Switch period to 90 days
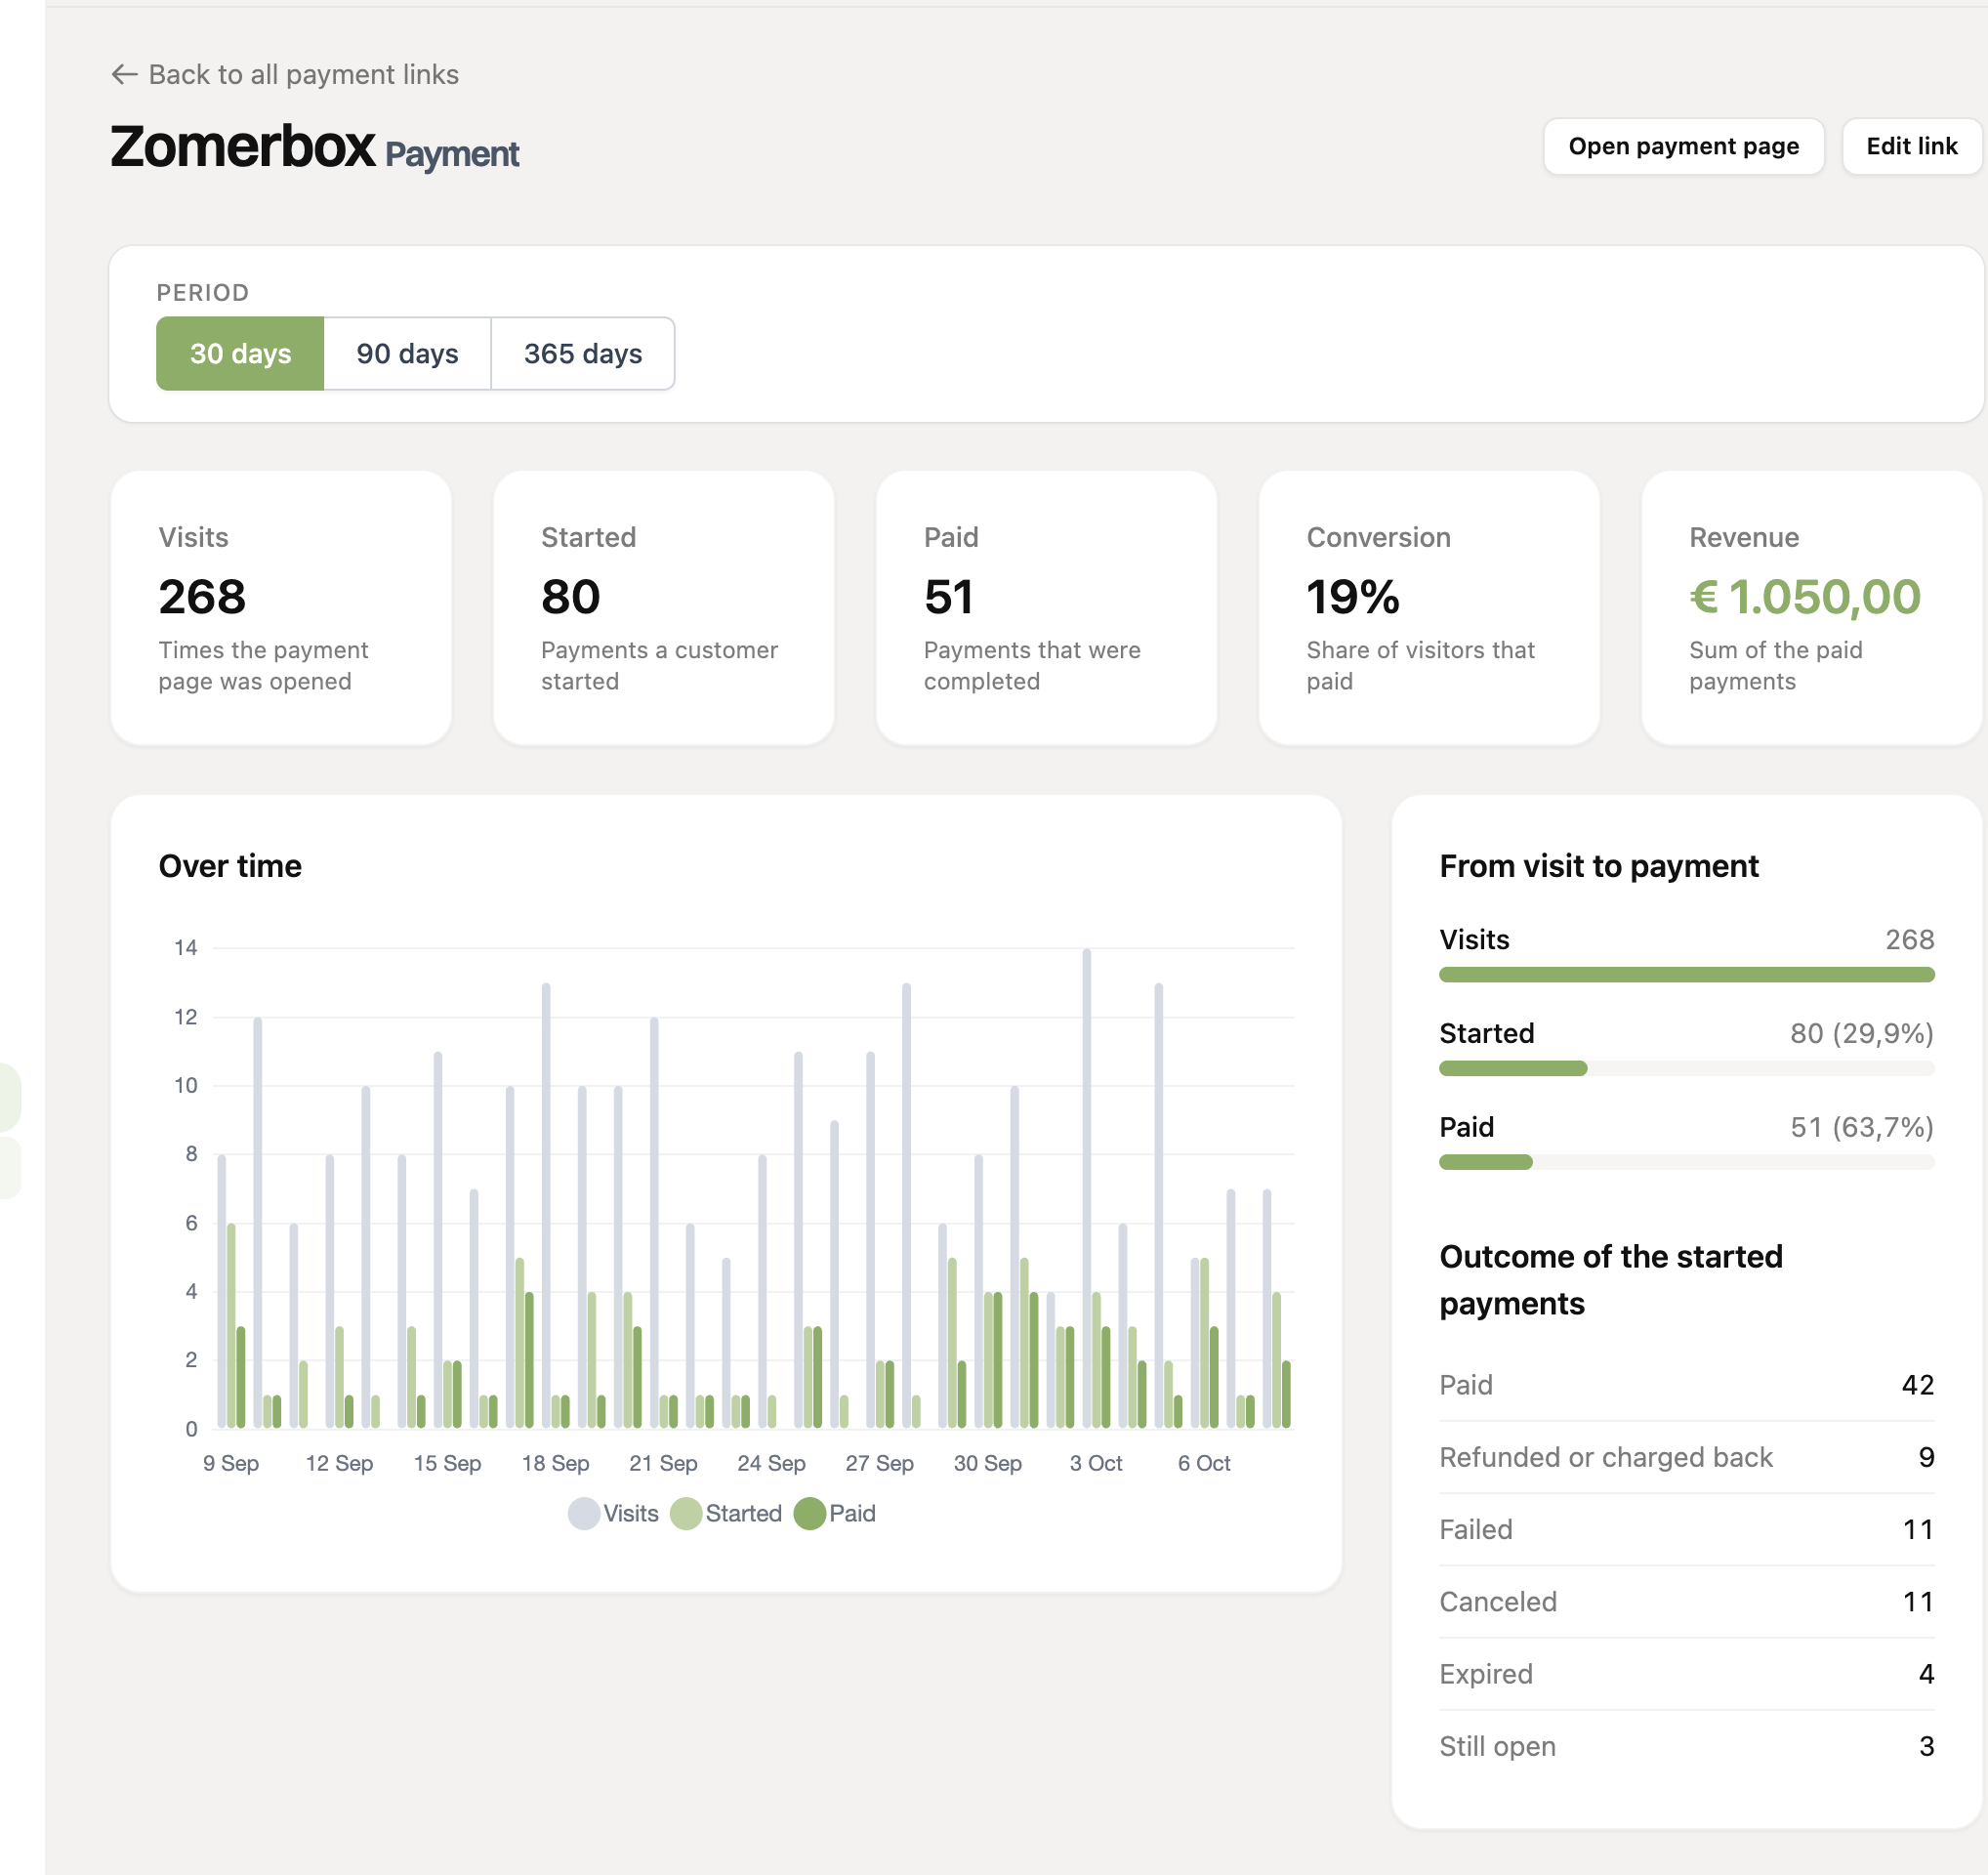Viewport: 1988px width, 1875px height. click(407, 353)
